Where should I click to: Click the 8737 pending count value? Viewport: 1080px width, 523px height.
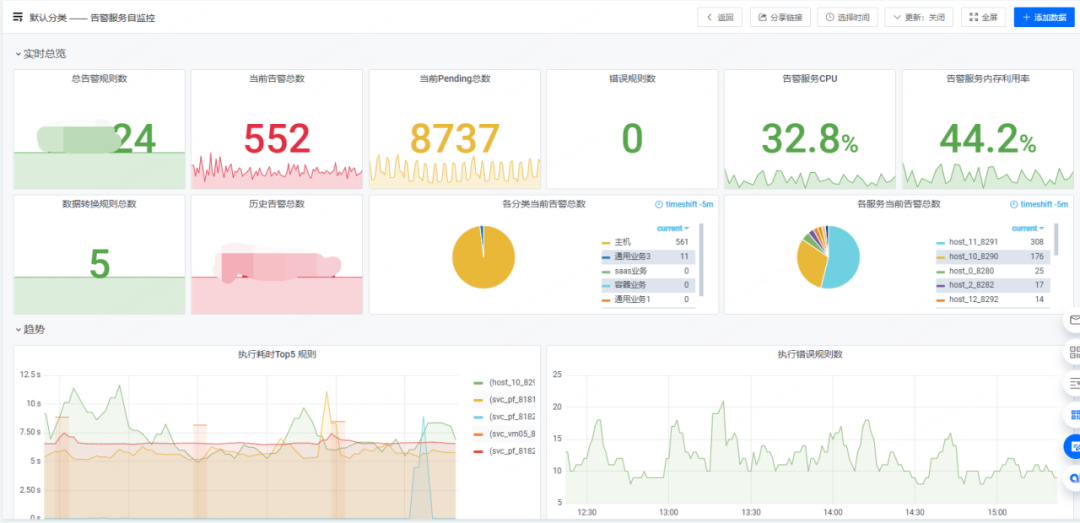[x=455, y=139]
